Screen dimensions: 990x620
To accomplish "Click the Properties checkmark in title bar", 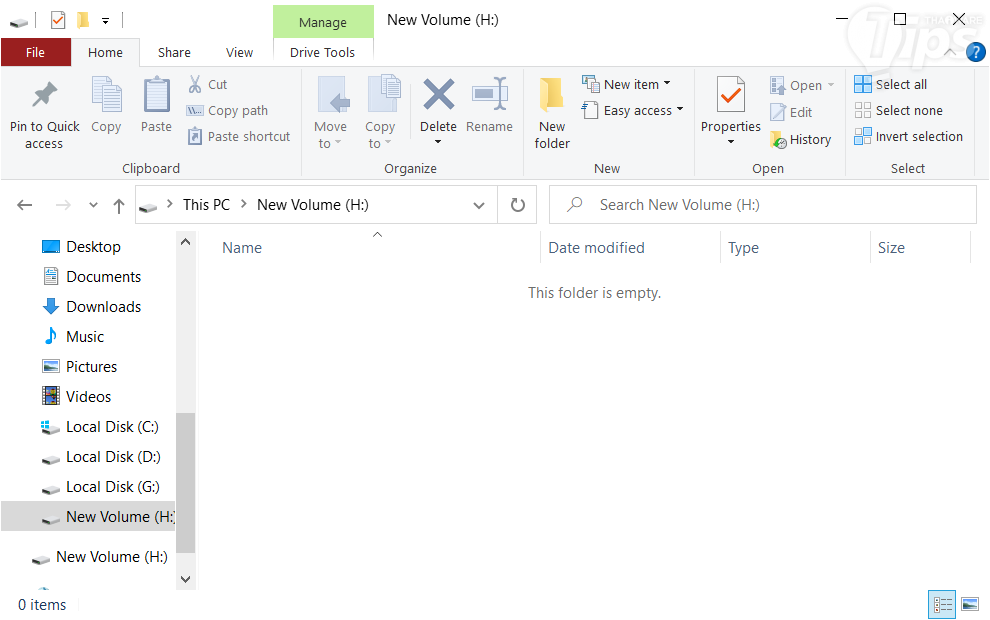I will pyautogui.click(x=57, y=20).
